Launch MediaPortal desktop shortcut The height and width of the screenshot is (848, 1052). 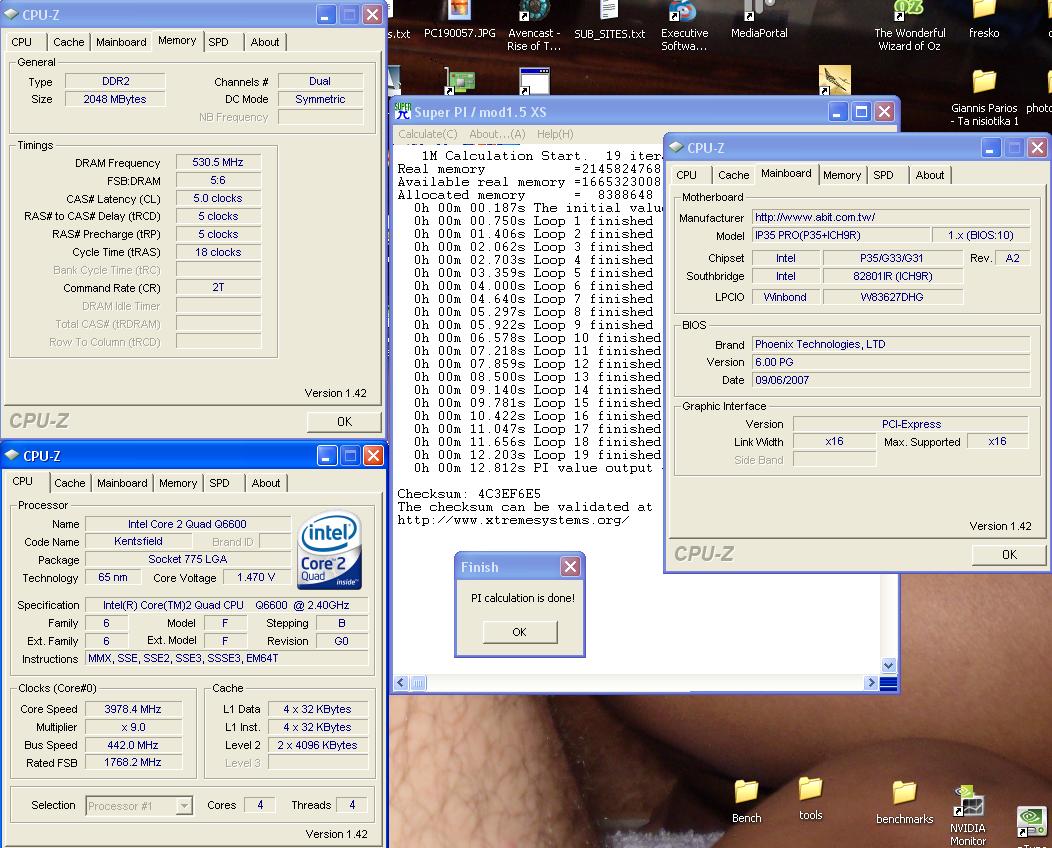tap(759, 20)
